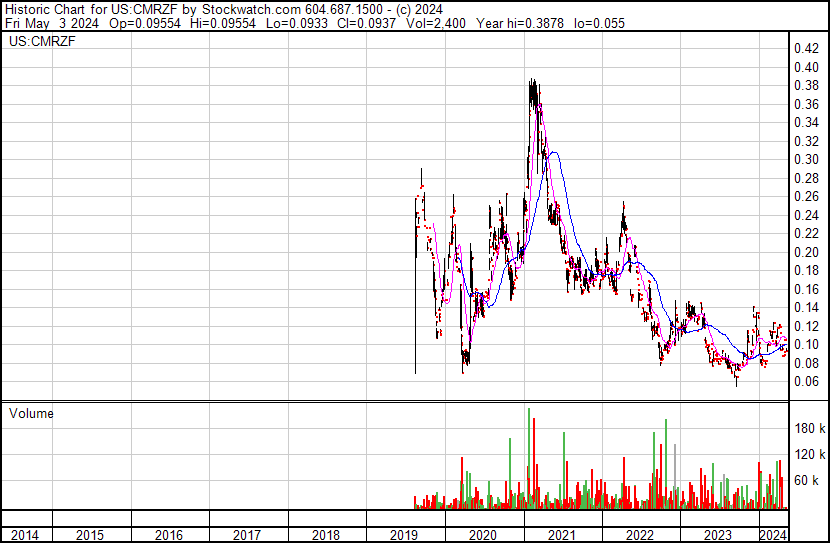Click the 0.06 price axis label
The image size is (830, 543).
pyautogui.click(x=806, y=382)
